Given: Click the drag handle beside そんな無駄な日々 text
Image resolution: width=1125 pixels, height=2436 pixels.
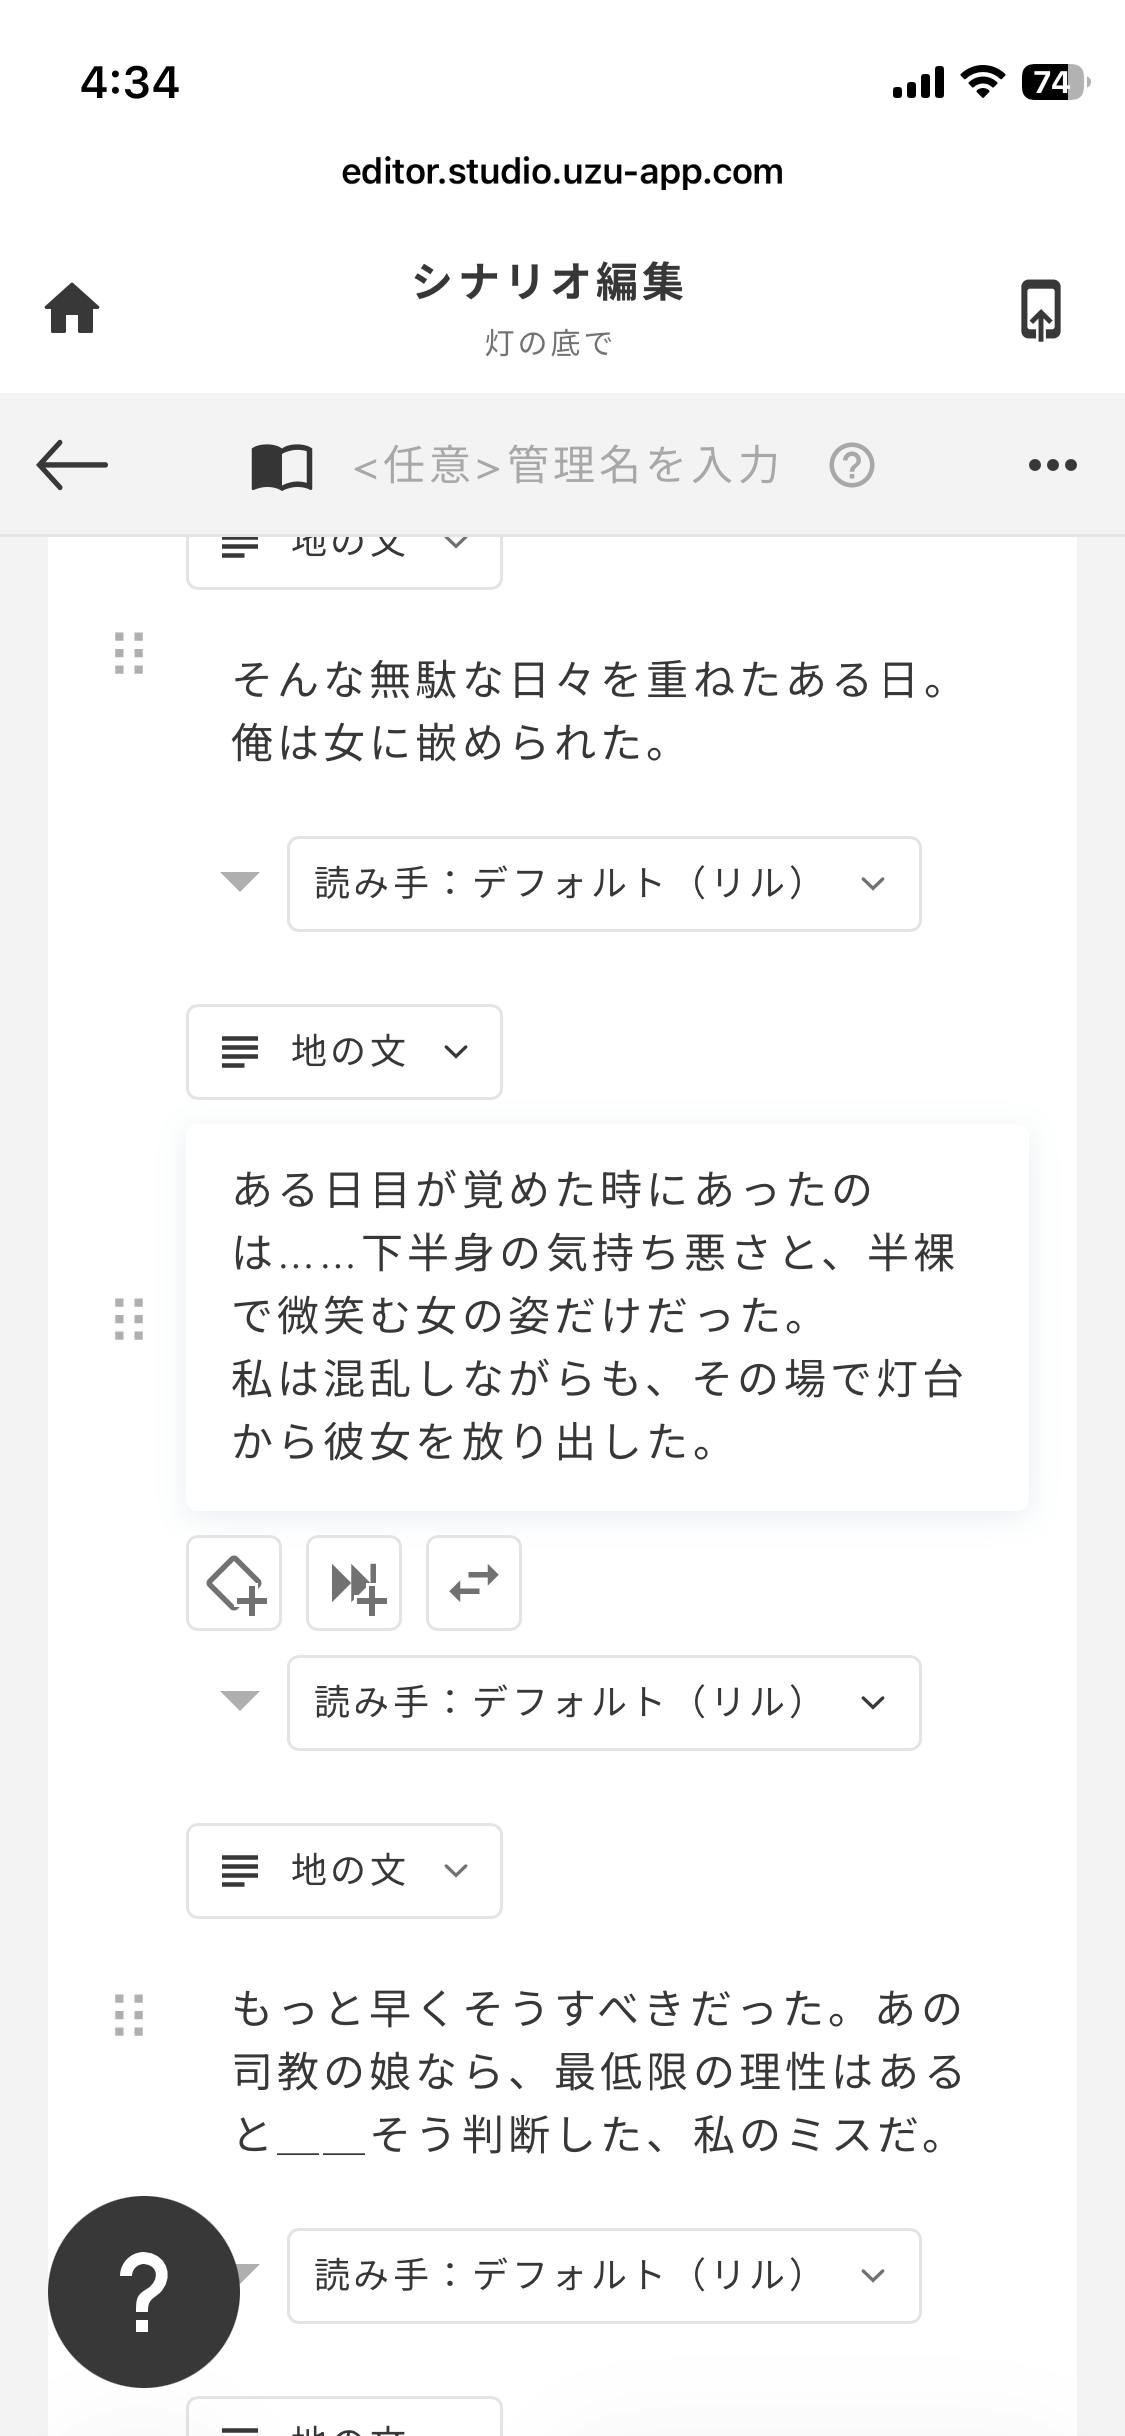Looking at the screenshot, I should [129, 653].
